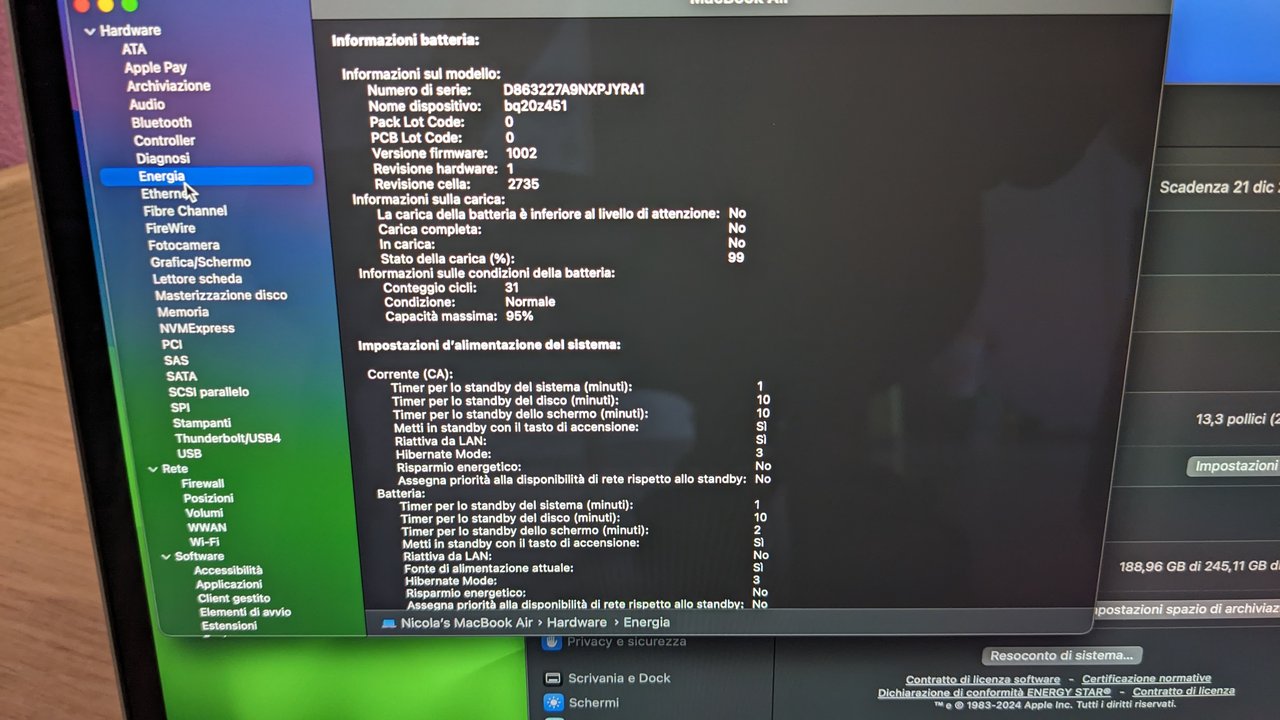Image resolution: width=1280 pixels, height=720 pixels.
Task: Click Hardware in the path bar
Action: click(577, 623)
